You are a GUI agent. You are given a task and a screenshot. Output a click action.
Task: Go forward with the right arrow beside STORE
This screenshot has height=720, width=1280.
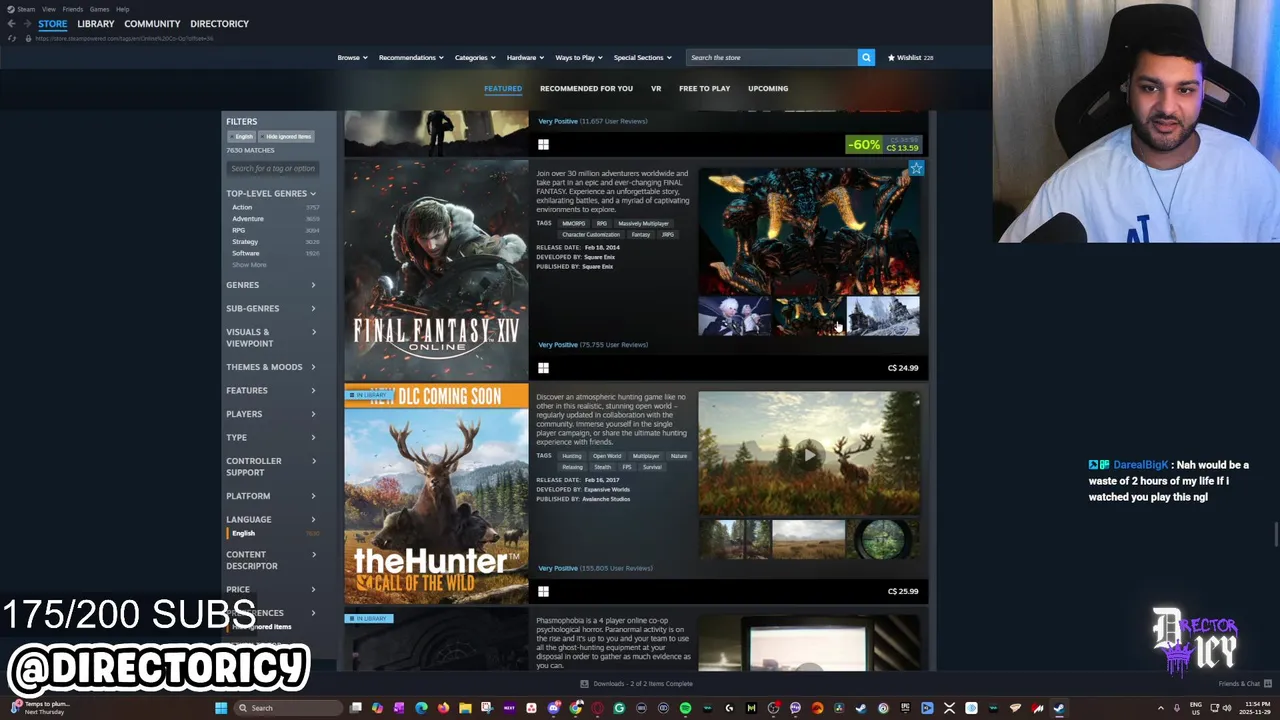point(28,23)
